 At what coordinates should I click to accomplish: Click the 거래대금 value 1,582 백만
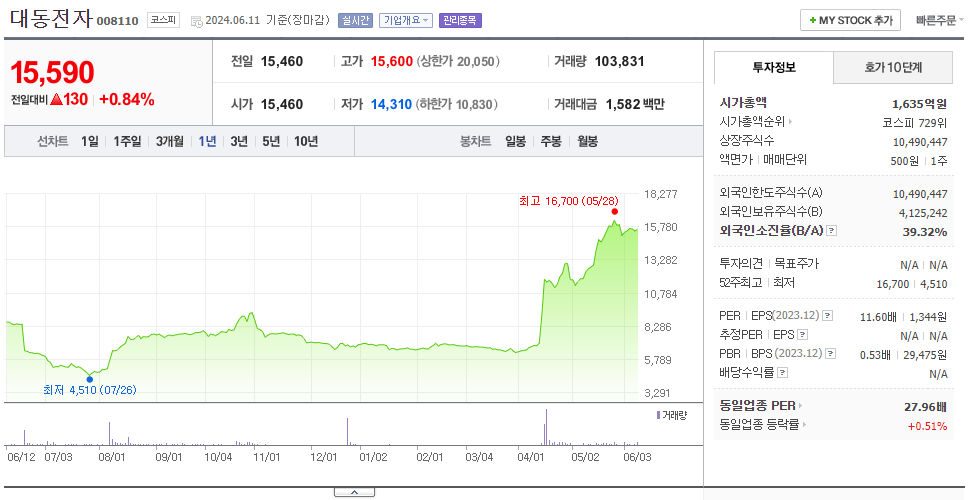tap(635, 104)
